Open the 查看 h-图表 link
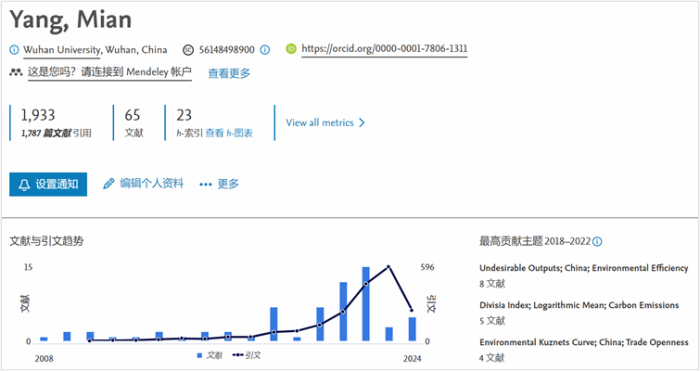The image size is (700, 371). [x=229, y=133]
